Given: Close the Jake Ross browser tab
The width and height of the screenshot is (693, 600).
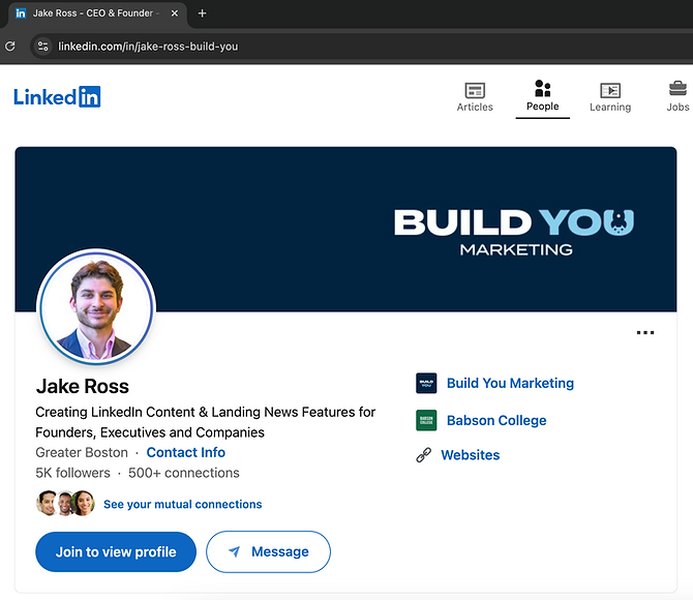Looking at the screenshot, I should tap(175, 13).
